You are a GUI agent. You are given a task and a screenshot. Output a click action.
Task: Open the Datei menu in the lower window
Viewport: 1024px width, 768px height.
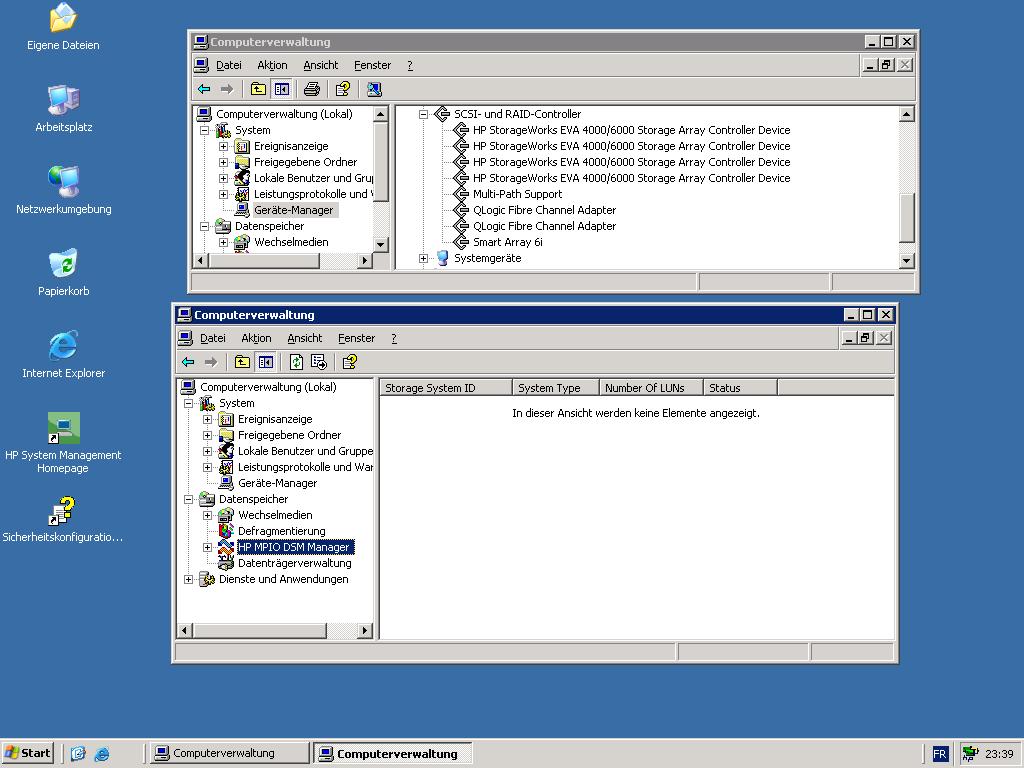(213, 338)
